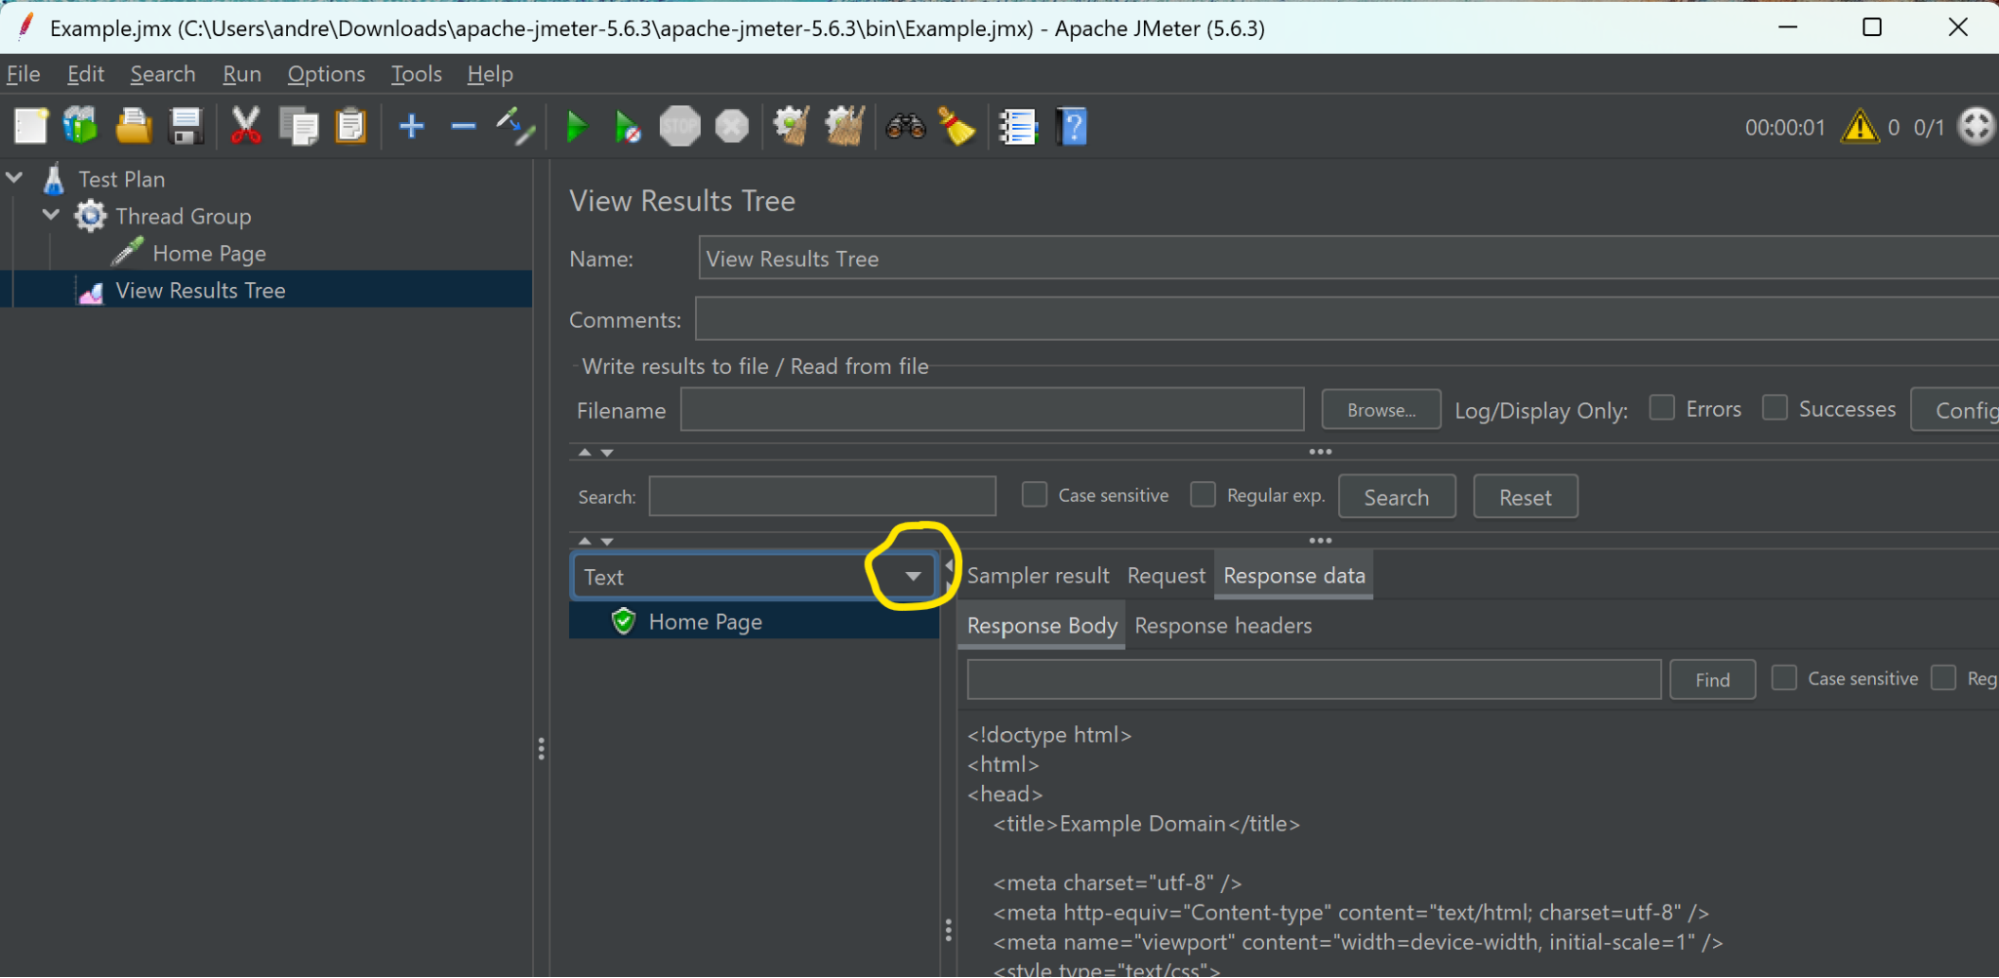
Task: Click the Browse... button
Action: pos(1381,410)
